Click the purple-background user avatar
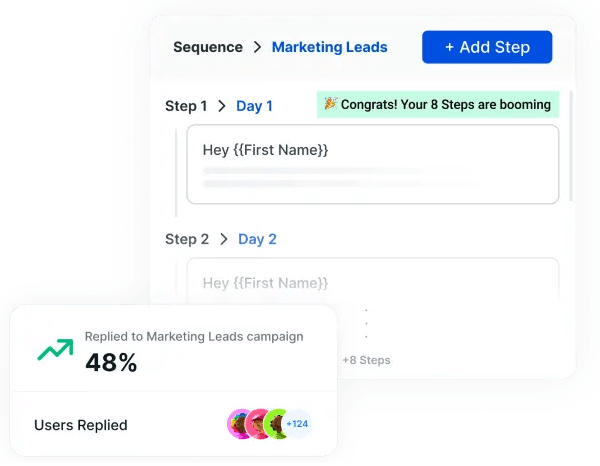The image size is (600, 466). coord(240,424)
